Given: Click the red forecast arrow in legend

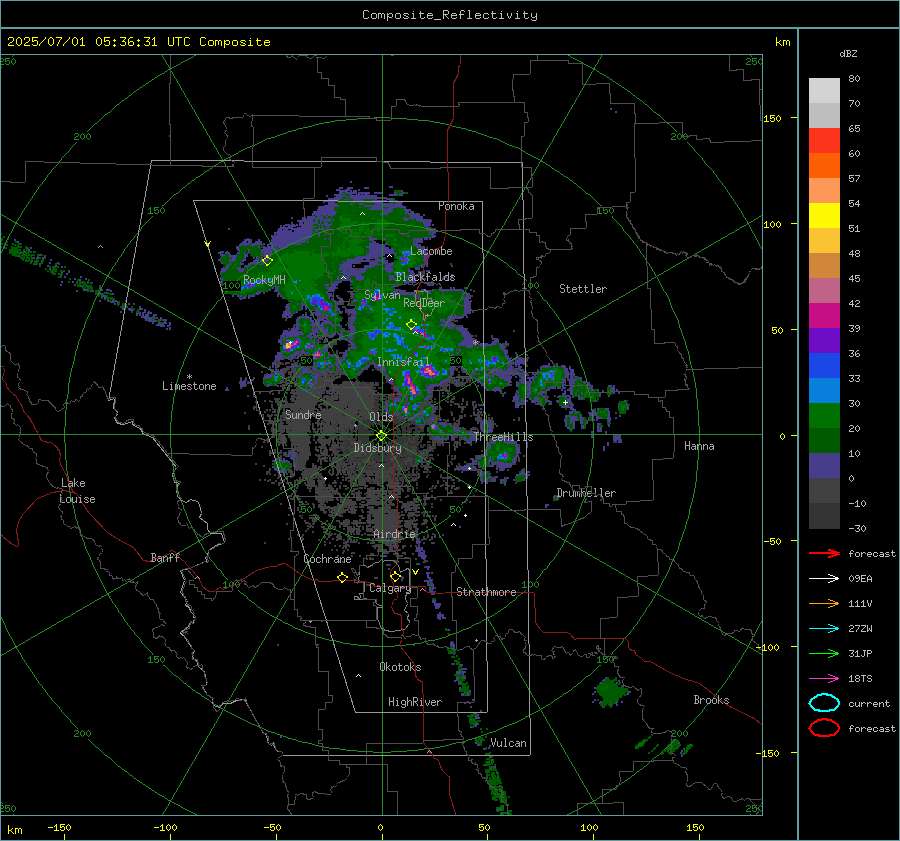Looking at the screenshot, I should [824, 553].
